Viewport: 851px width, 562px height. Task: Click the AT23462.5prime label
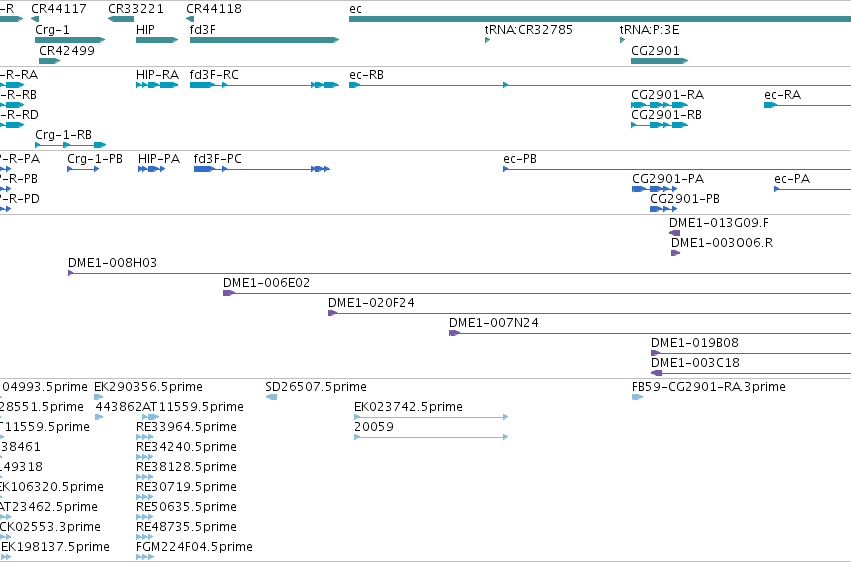click(x=49, y=507)
